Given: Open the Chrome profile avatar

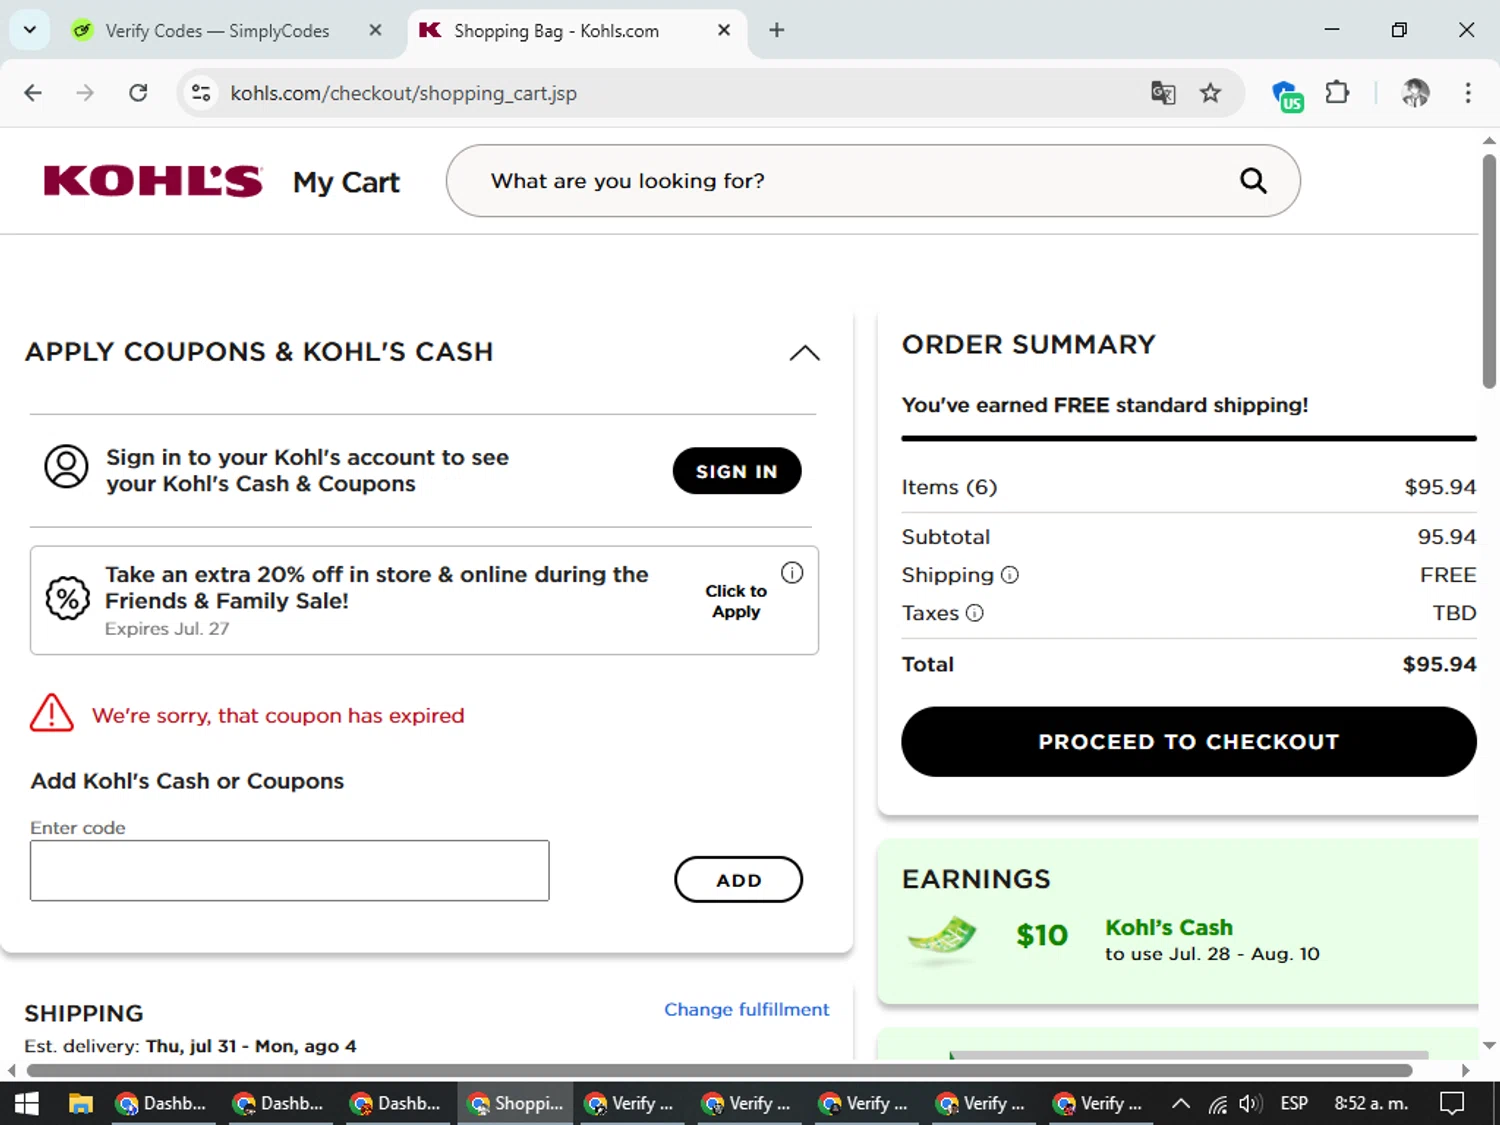Looking at the screenshot, I should (x=1415, y=93).
